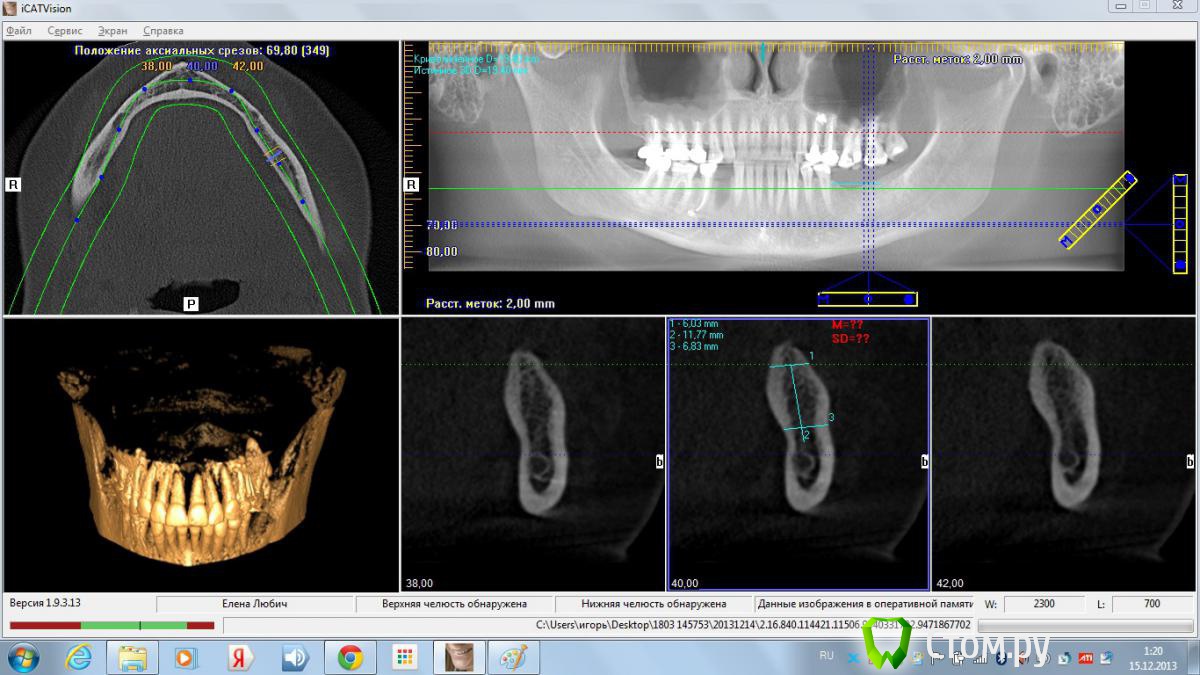Click the L window-level value field
1200x675 pixels.
(x=1151, y=604)
